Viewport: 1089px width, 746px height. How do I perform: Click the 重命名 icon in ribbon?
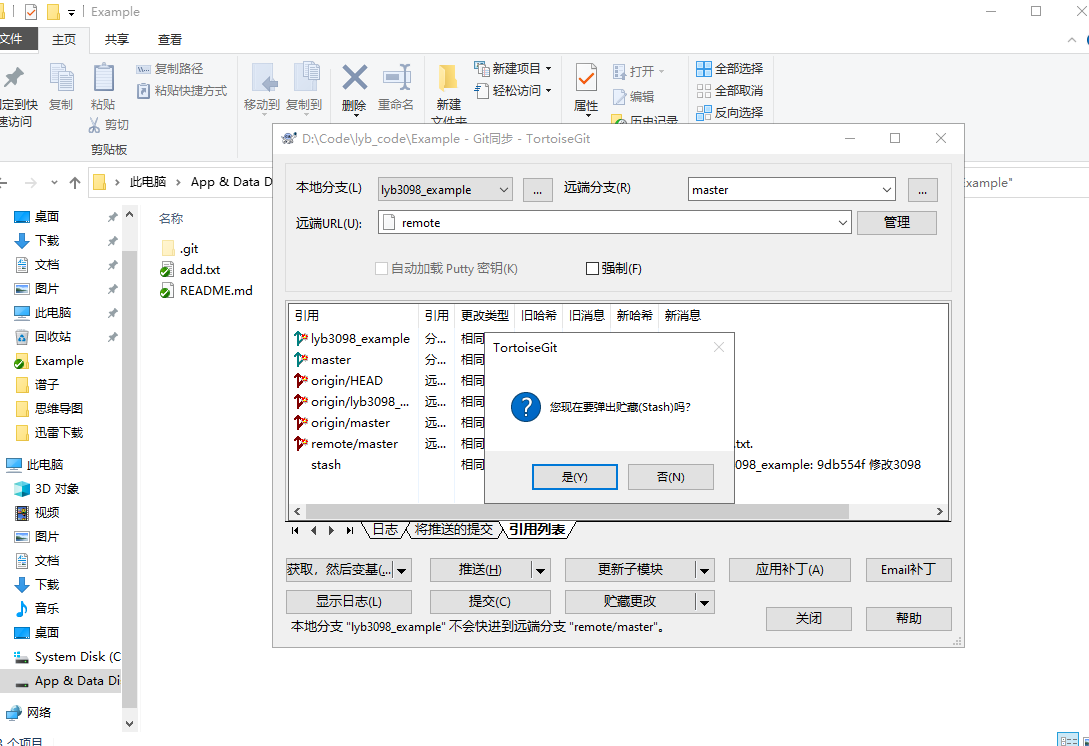pyautogui.click(x=397, y=76)
